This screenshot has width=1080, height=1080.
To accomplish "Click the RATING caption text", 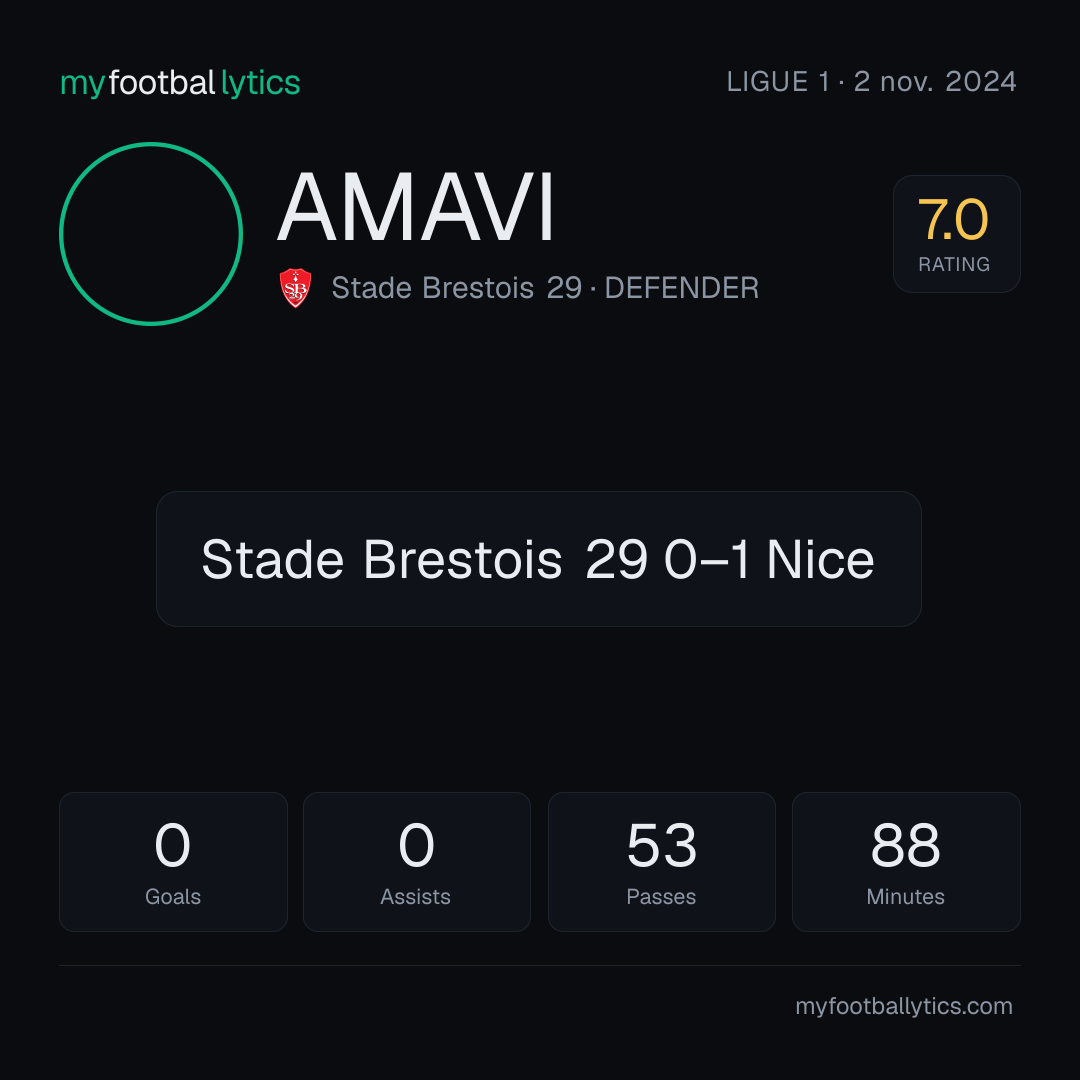I will (954, 264).
